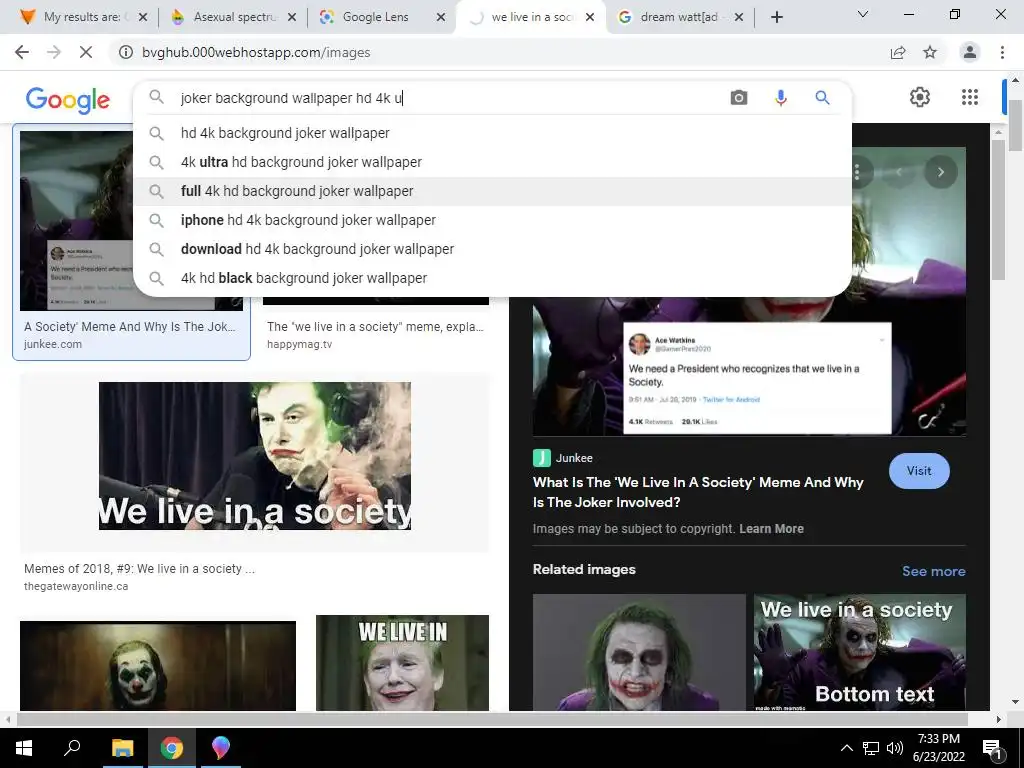
Task: View site information icon
Action: click(125, 52)
